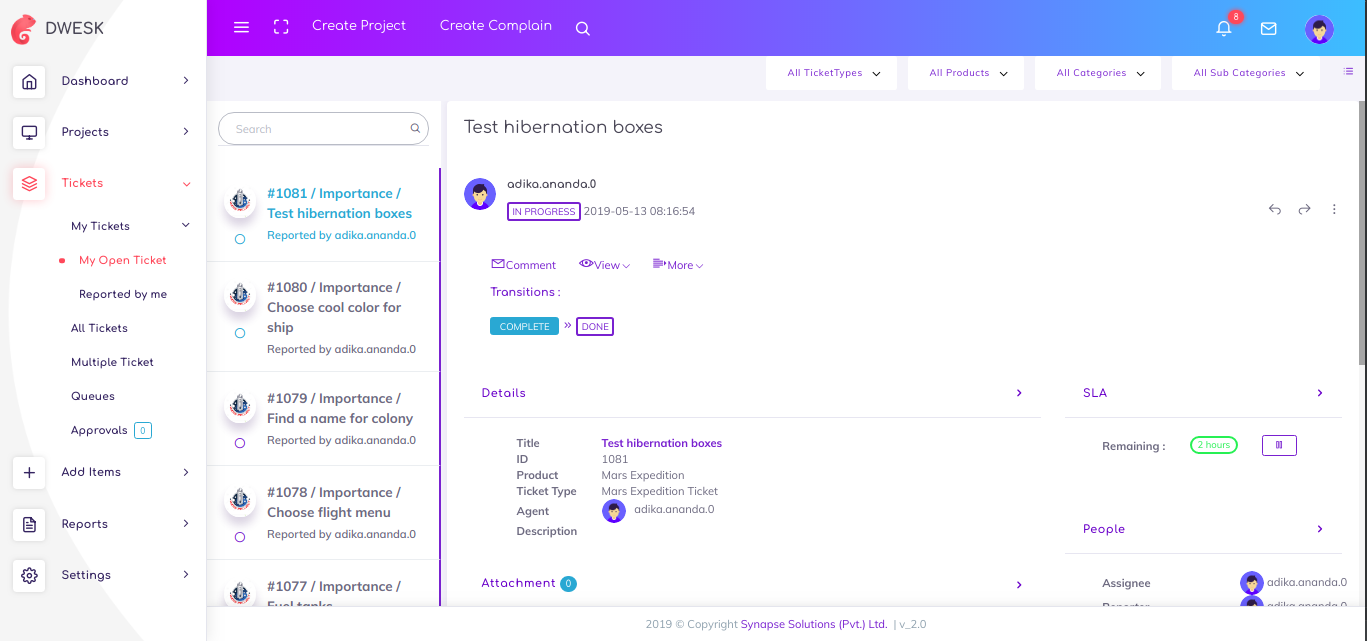The height and width of the screenshot is (641, 1367).
Task: Click the reply arrow icon on ticket
Action: (x=1275, y=209)
